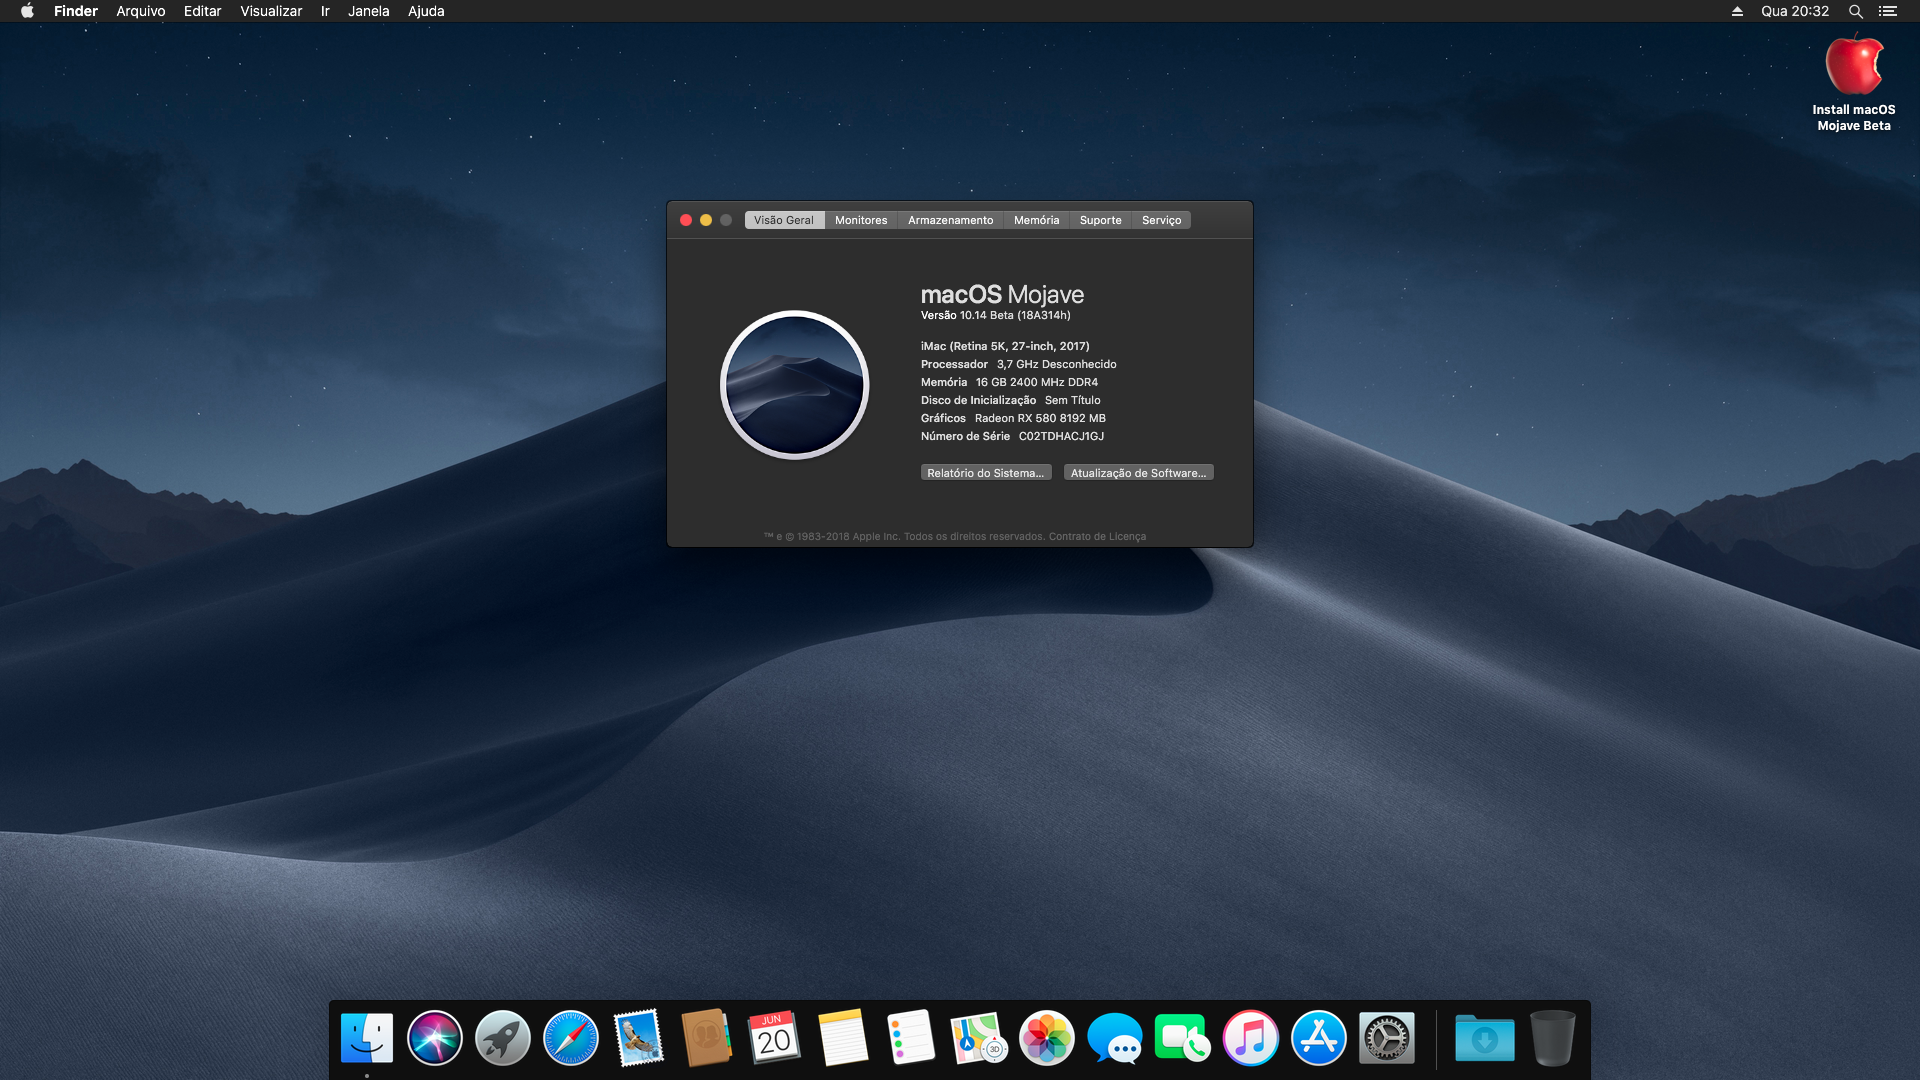Open Messages bubble icon in Dock

pyautogui.click(x=1115, y=1038)
